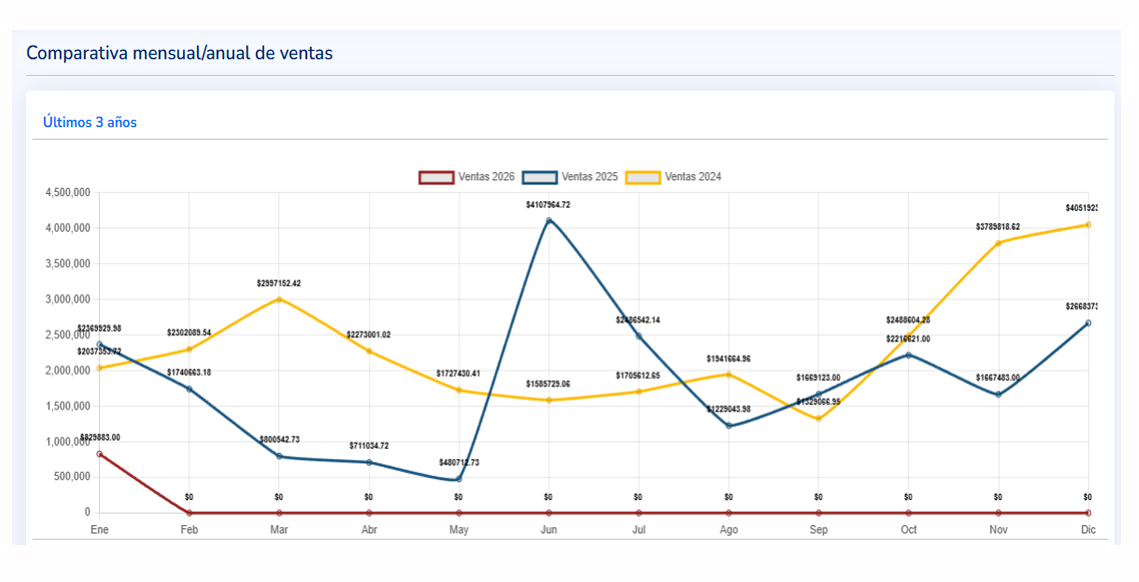The width and height of the screenshot is (1139, 582).
Task: Select the Ventas 2024 November data point
Action: (998, 243)
